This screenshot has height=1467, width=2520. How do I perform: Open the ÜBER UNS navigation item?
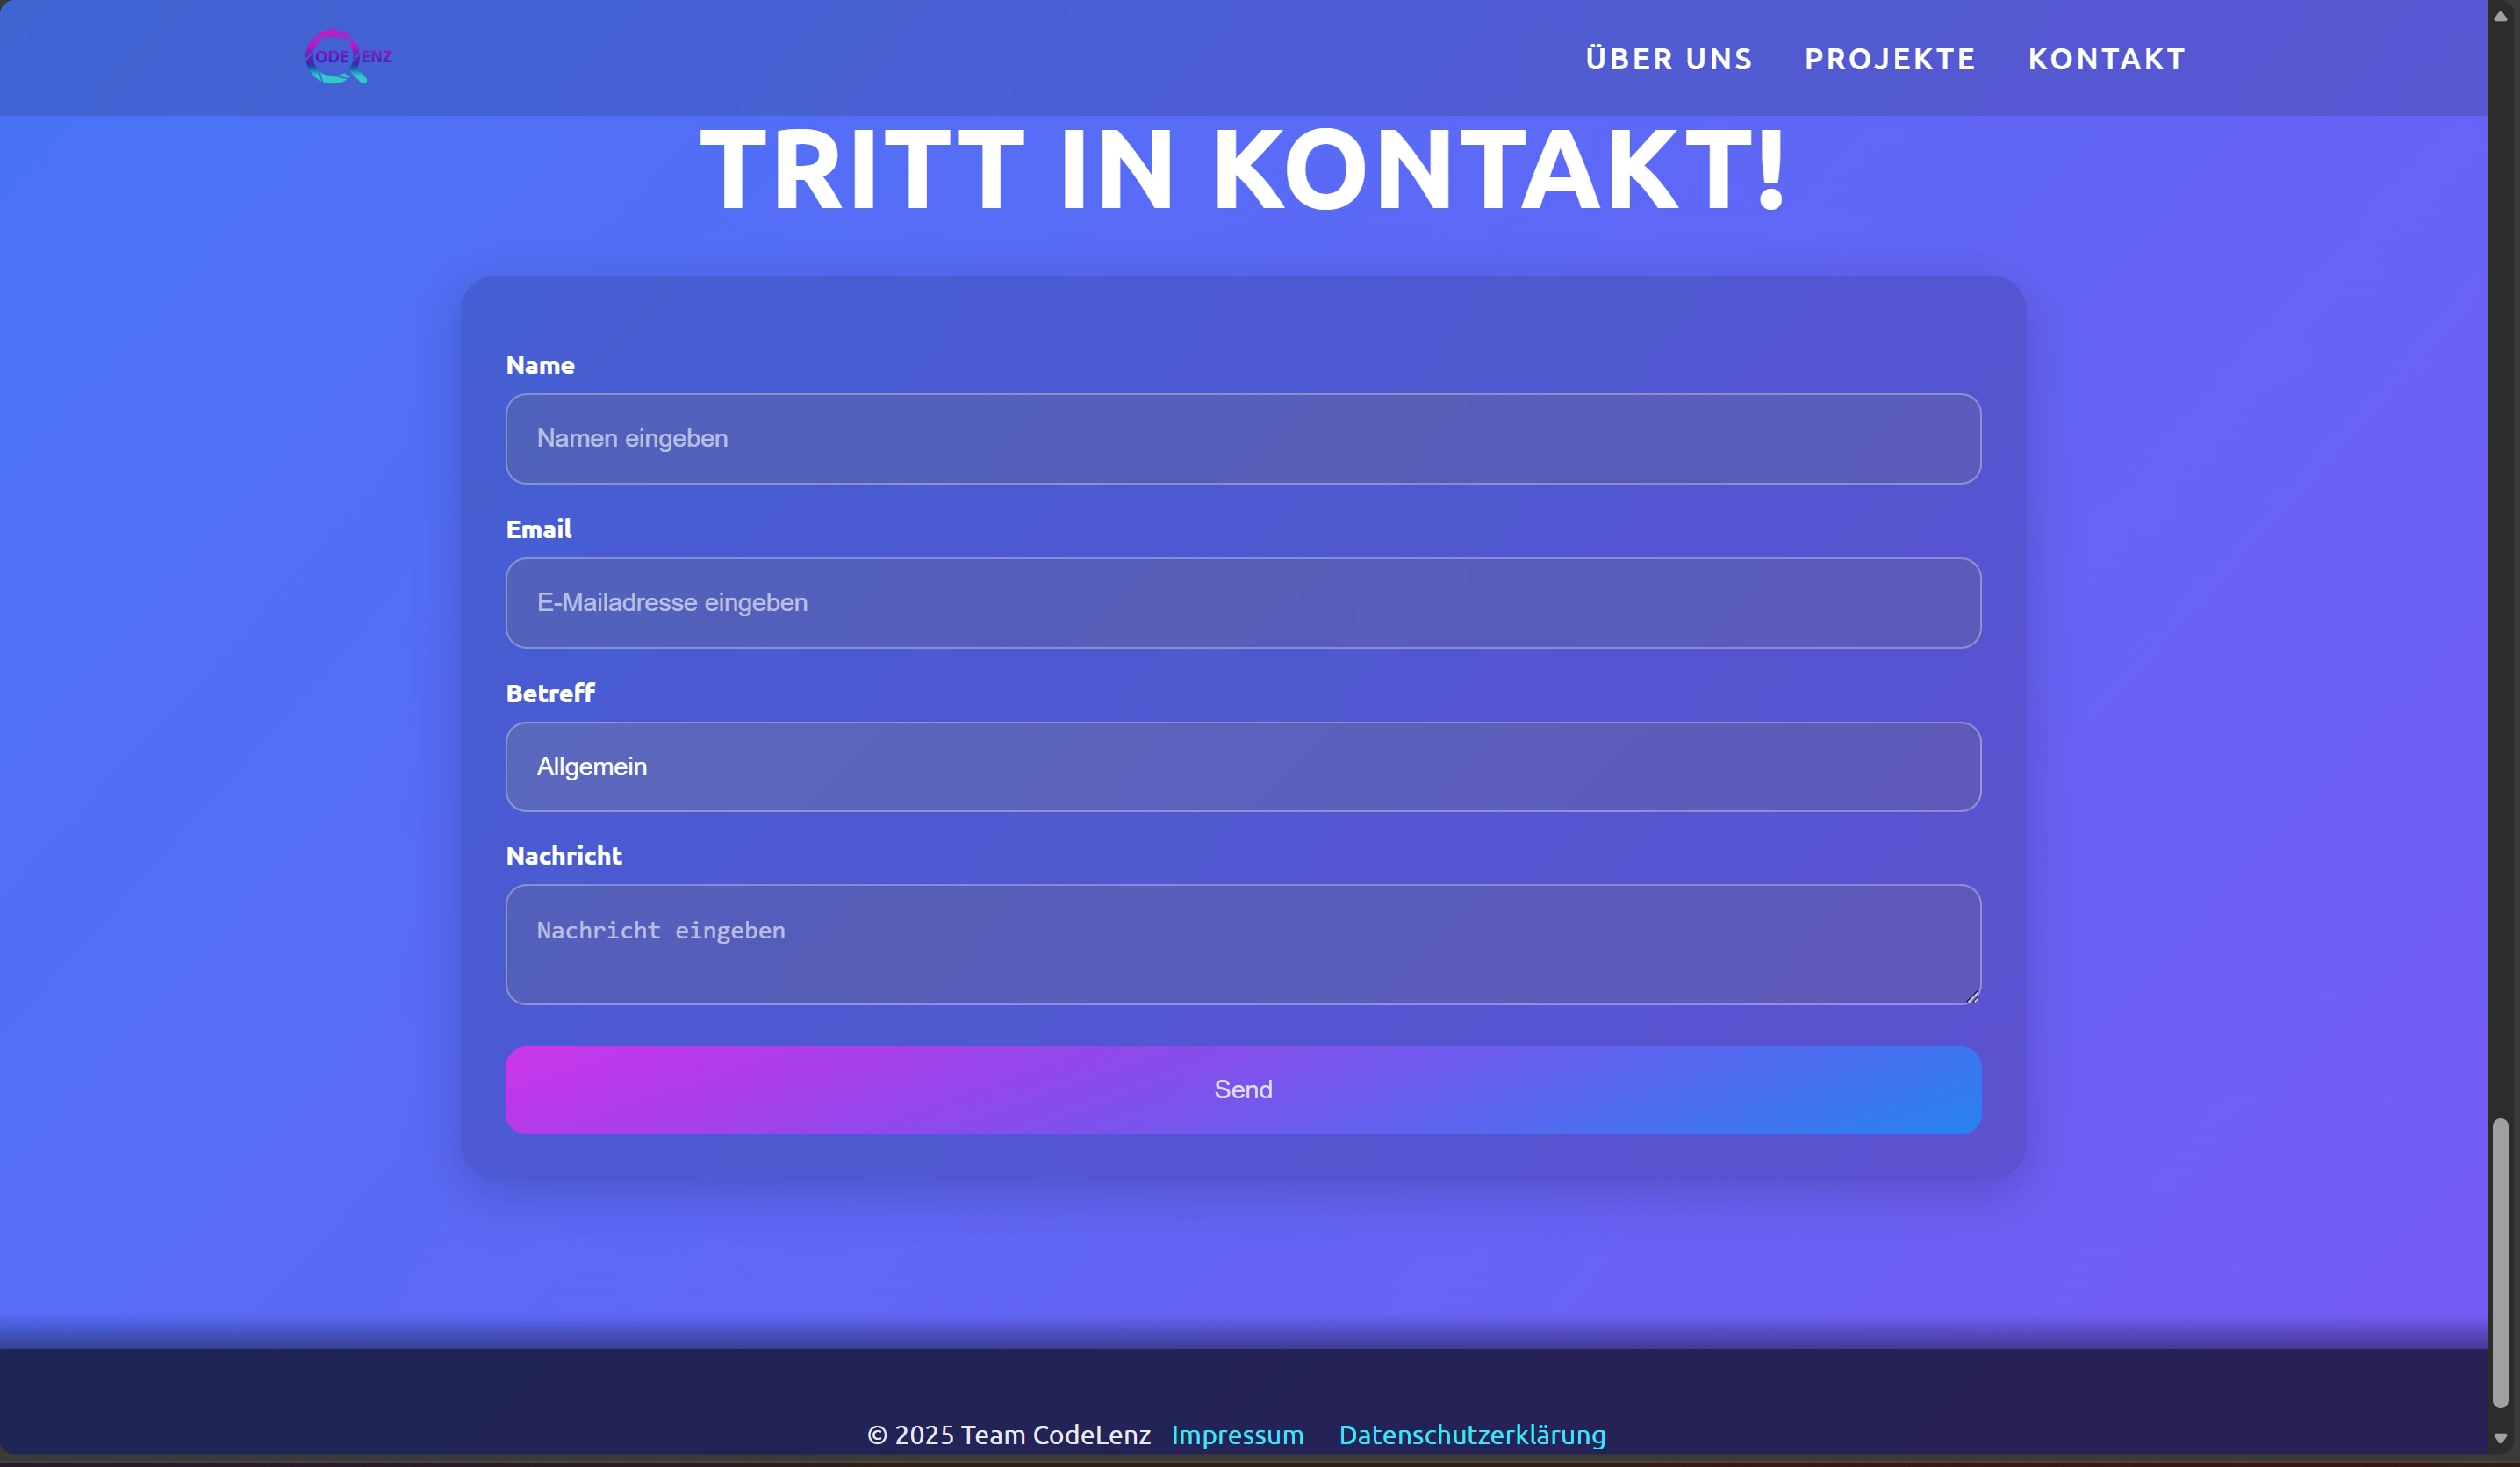pos(1669,59)
